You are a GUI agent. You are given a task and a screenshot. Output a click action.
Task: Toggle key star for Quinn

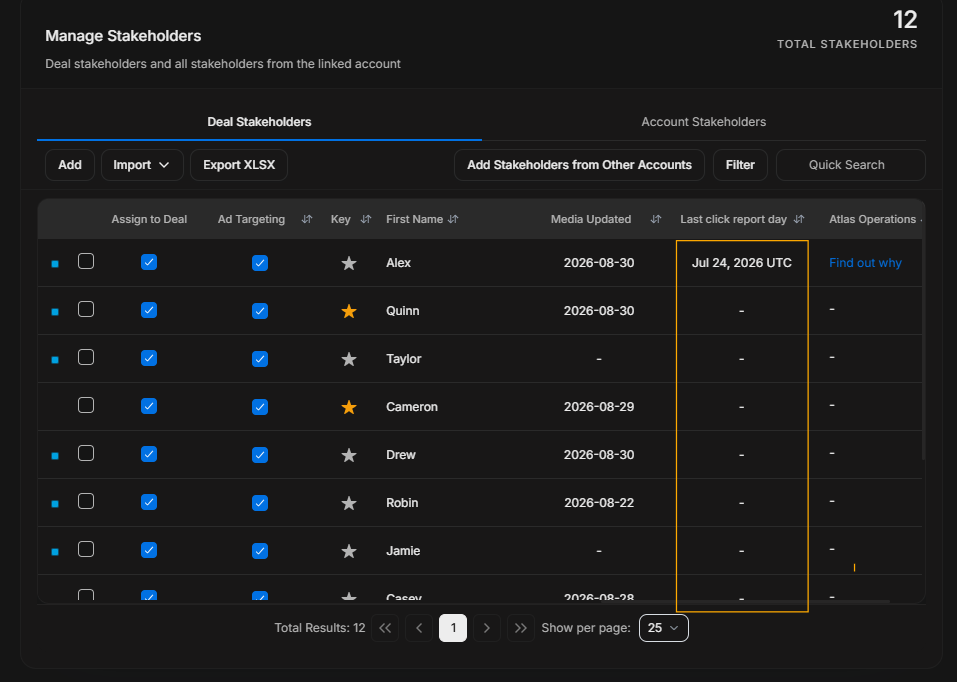click(x=349, y=311)
